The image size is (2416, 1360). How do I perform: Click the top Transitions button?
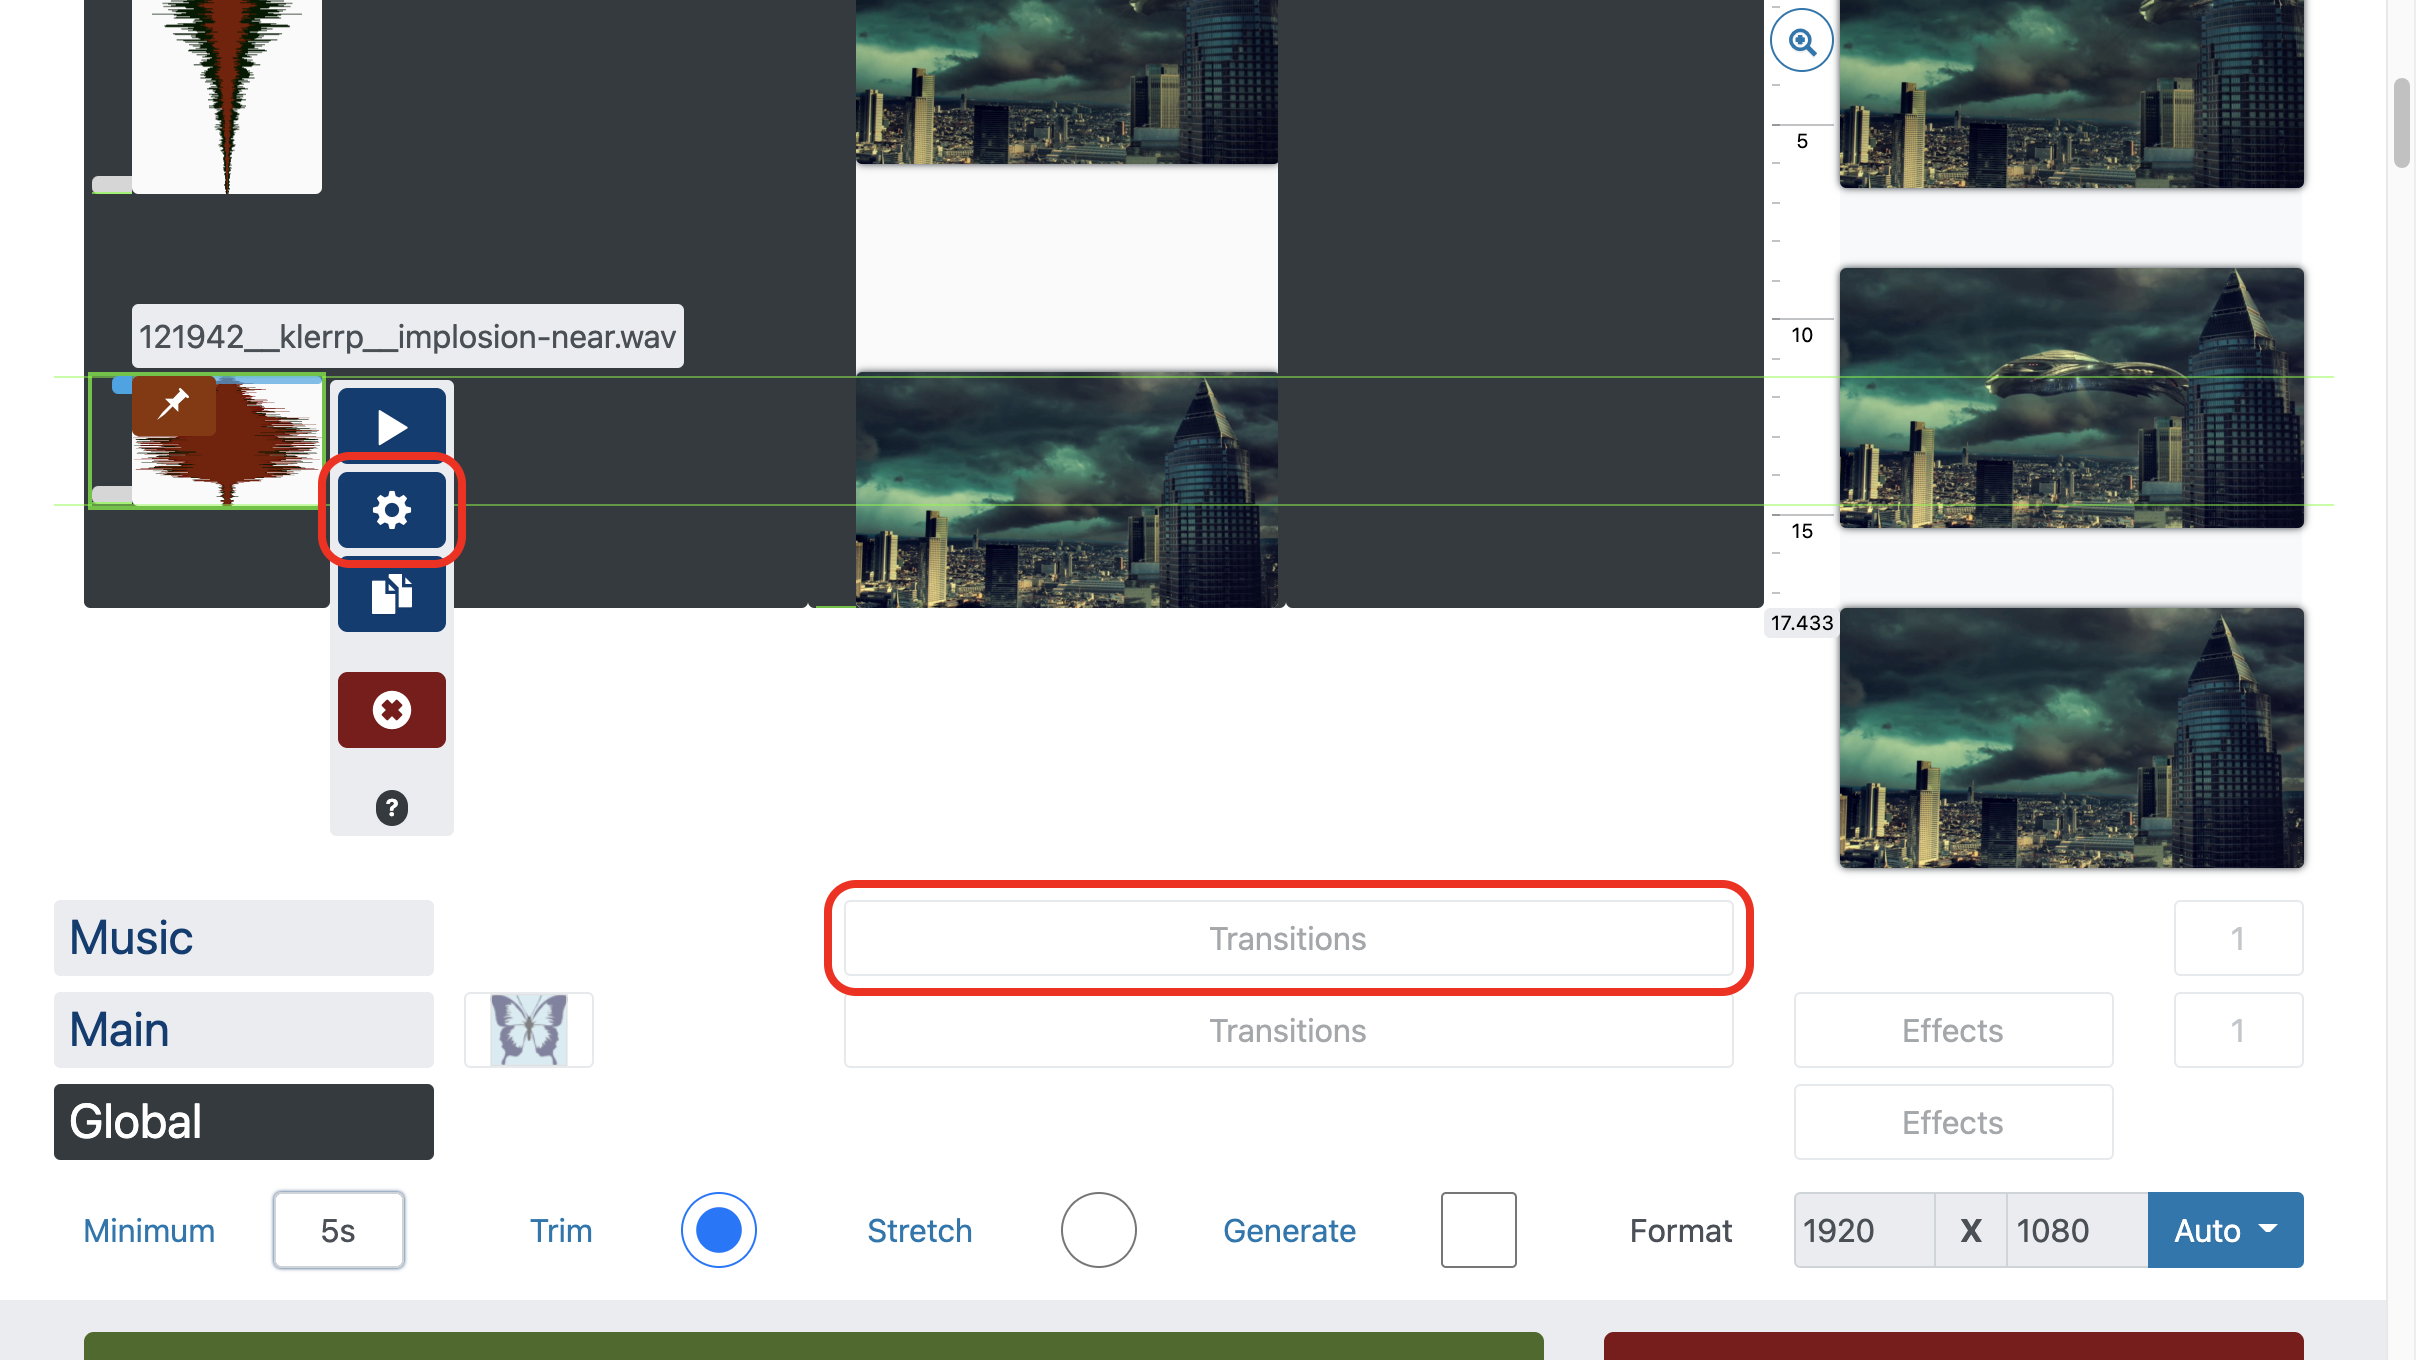[x=1288, y=937]
